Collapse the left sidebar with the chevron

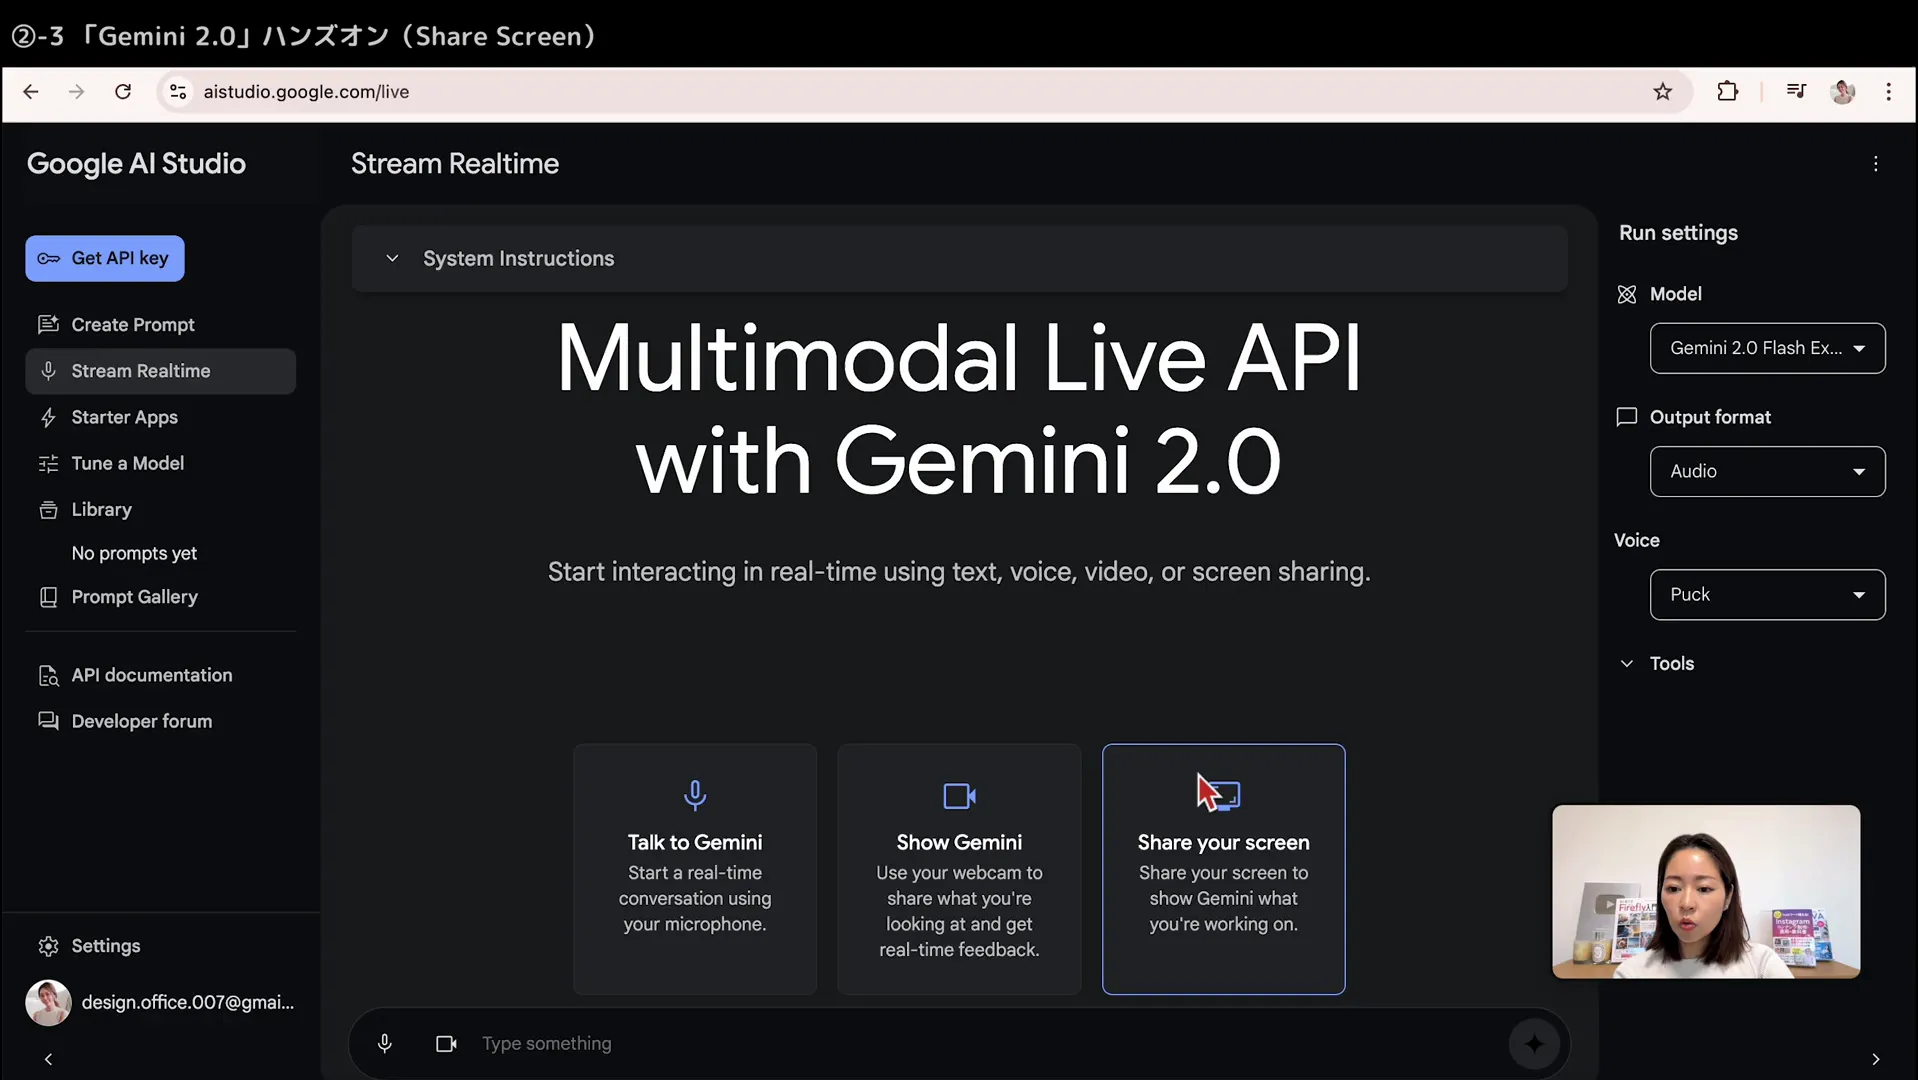click(x=48, y=1059)
